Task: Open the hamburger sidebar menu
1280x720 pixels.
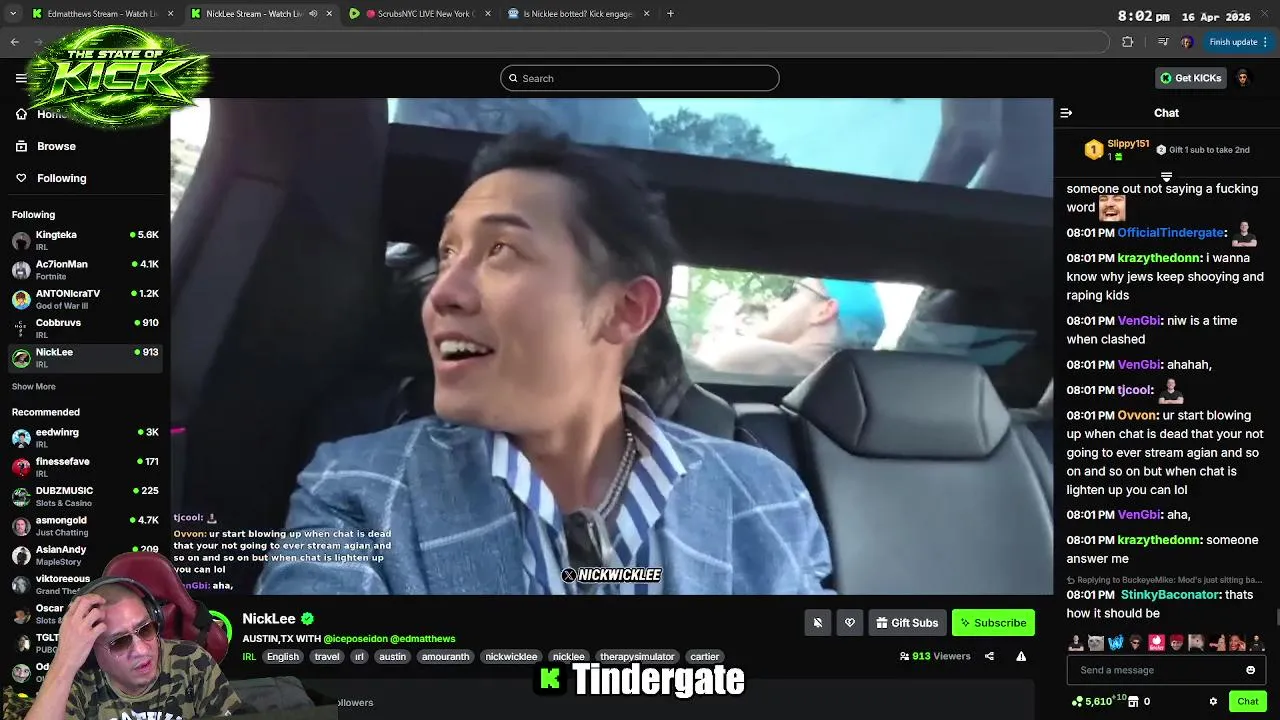Action: 21,78
